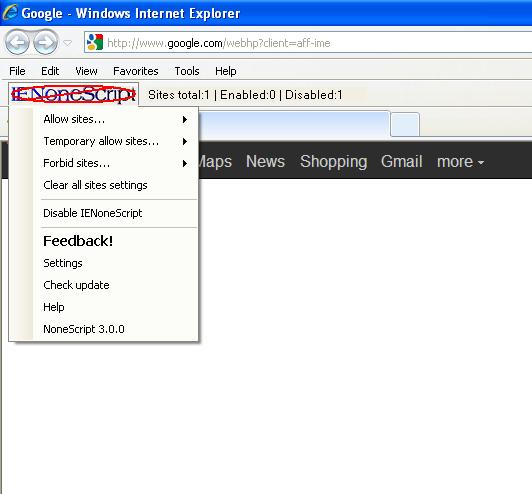Open the Gmail link in Google bar
The image size is (532, 494).
tap(402, 162)
